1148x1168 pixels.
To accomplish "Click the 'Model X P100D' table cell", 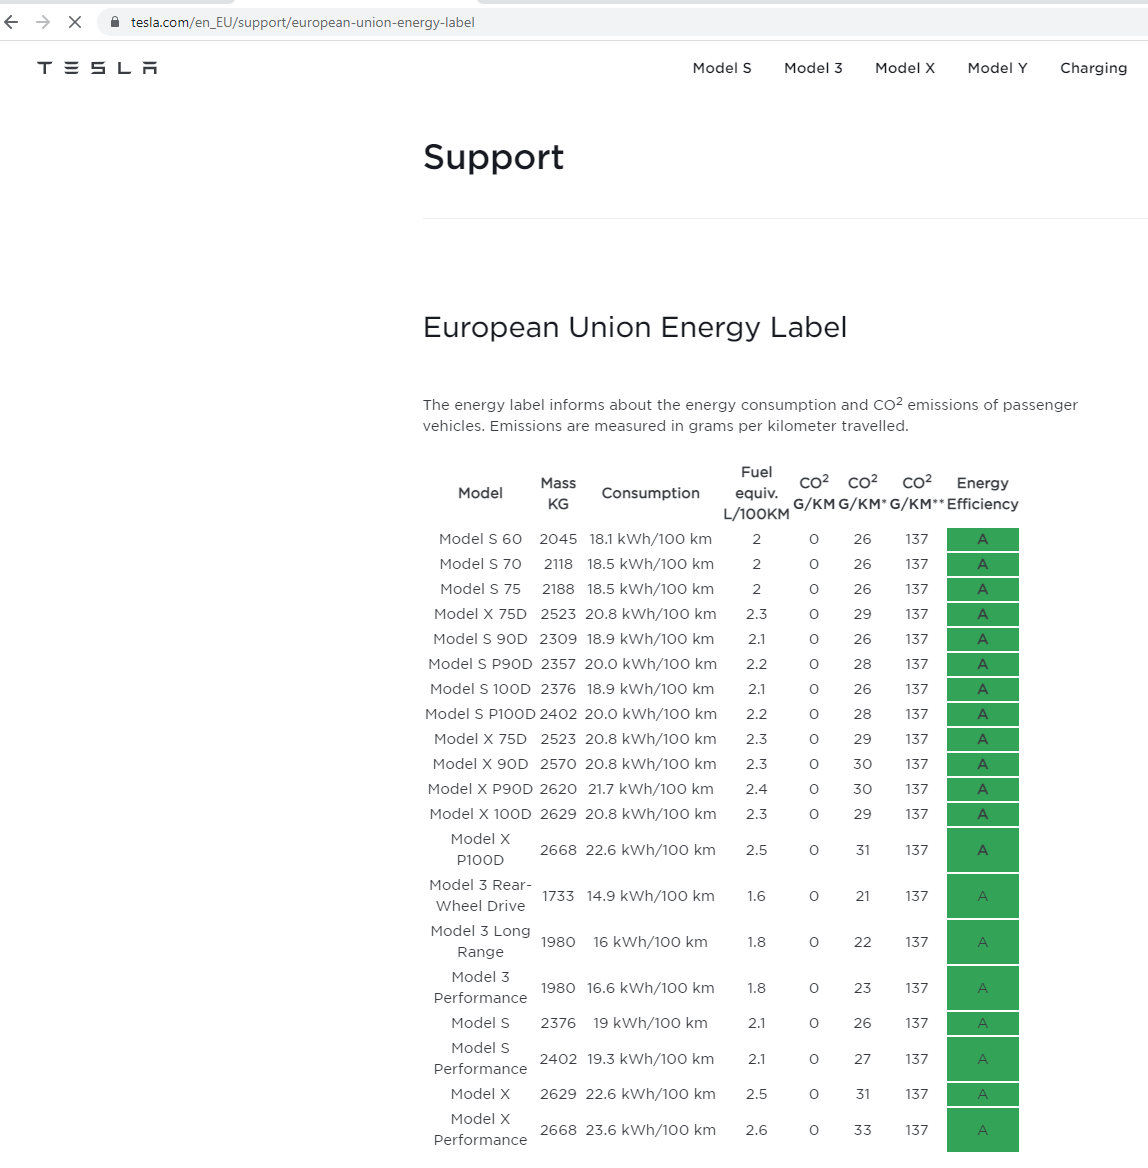I will (x=481, y=850).
